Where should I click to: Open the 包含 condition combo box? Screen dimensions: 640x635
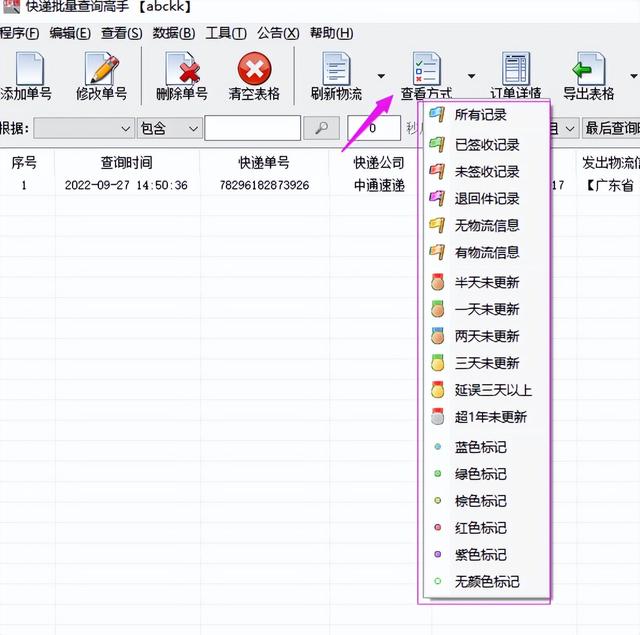[x=168, y=128]
